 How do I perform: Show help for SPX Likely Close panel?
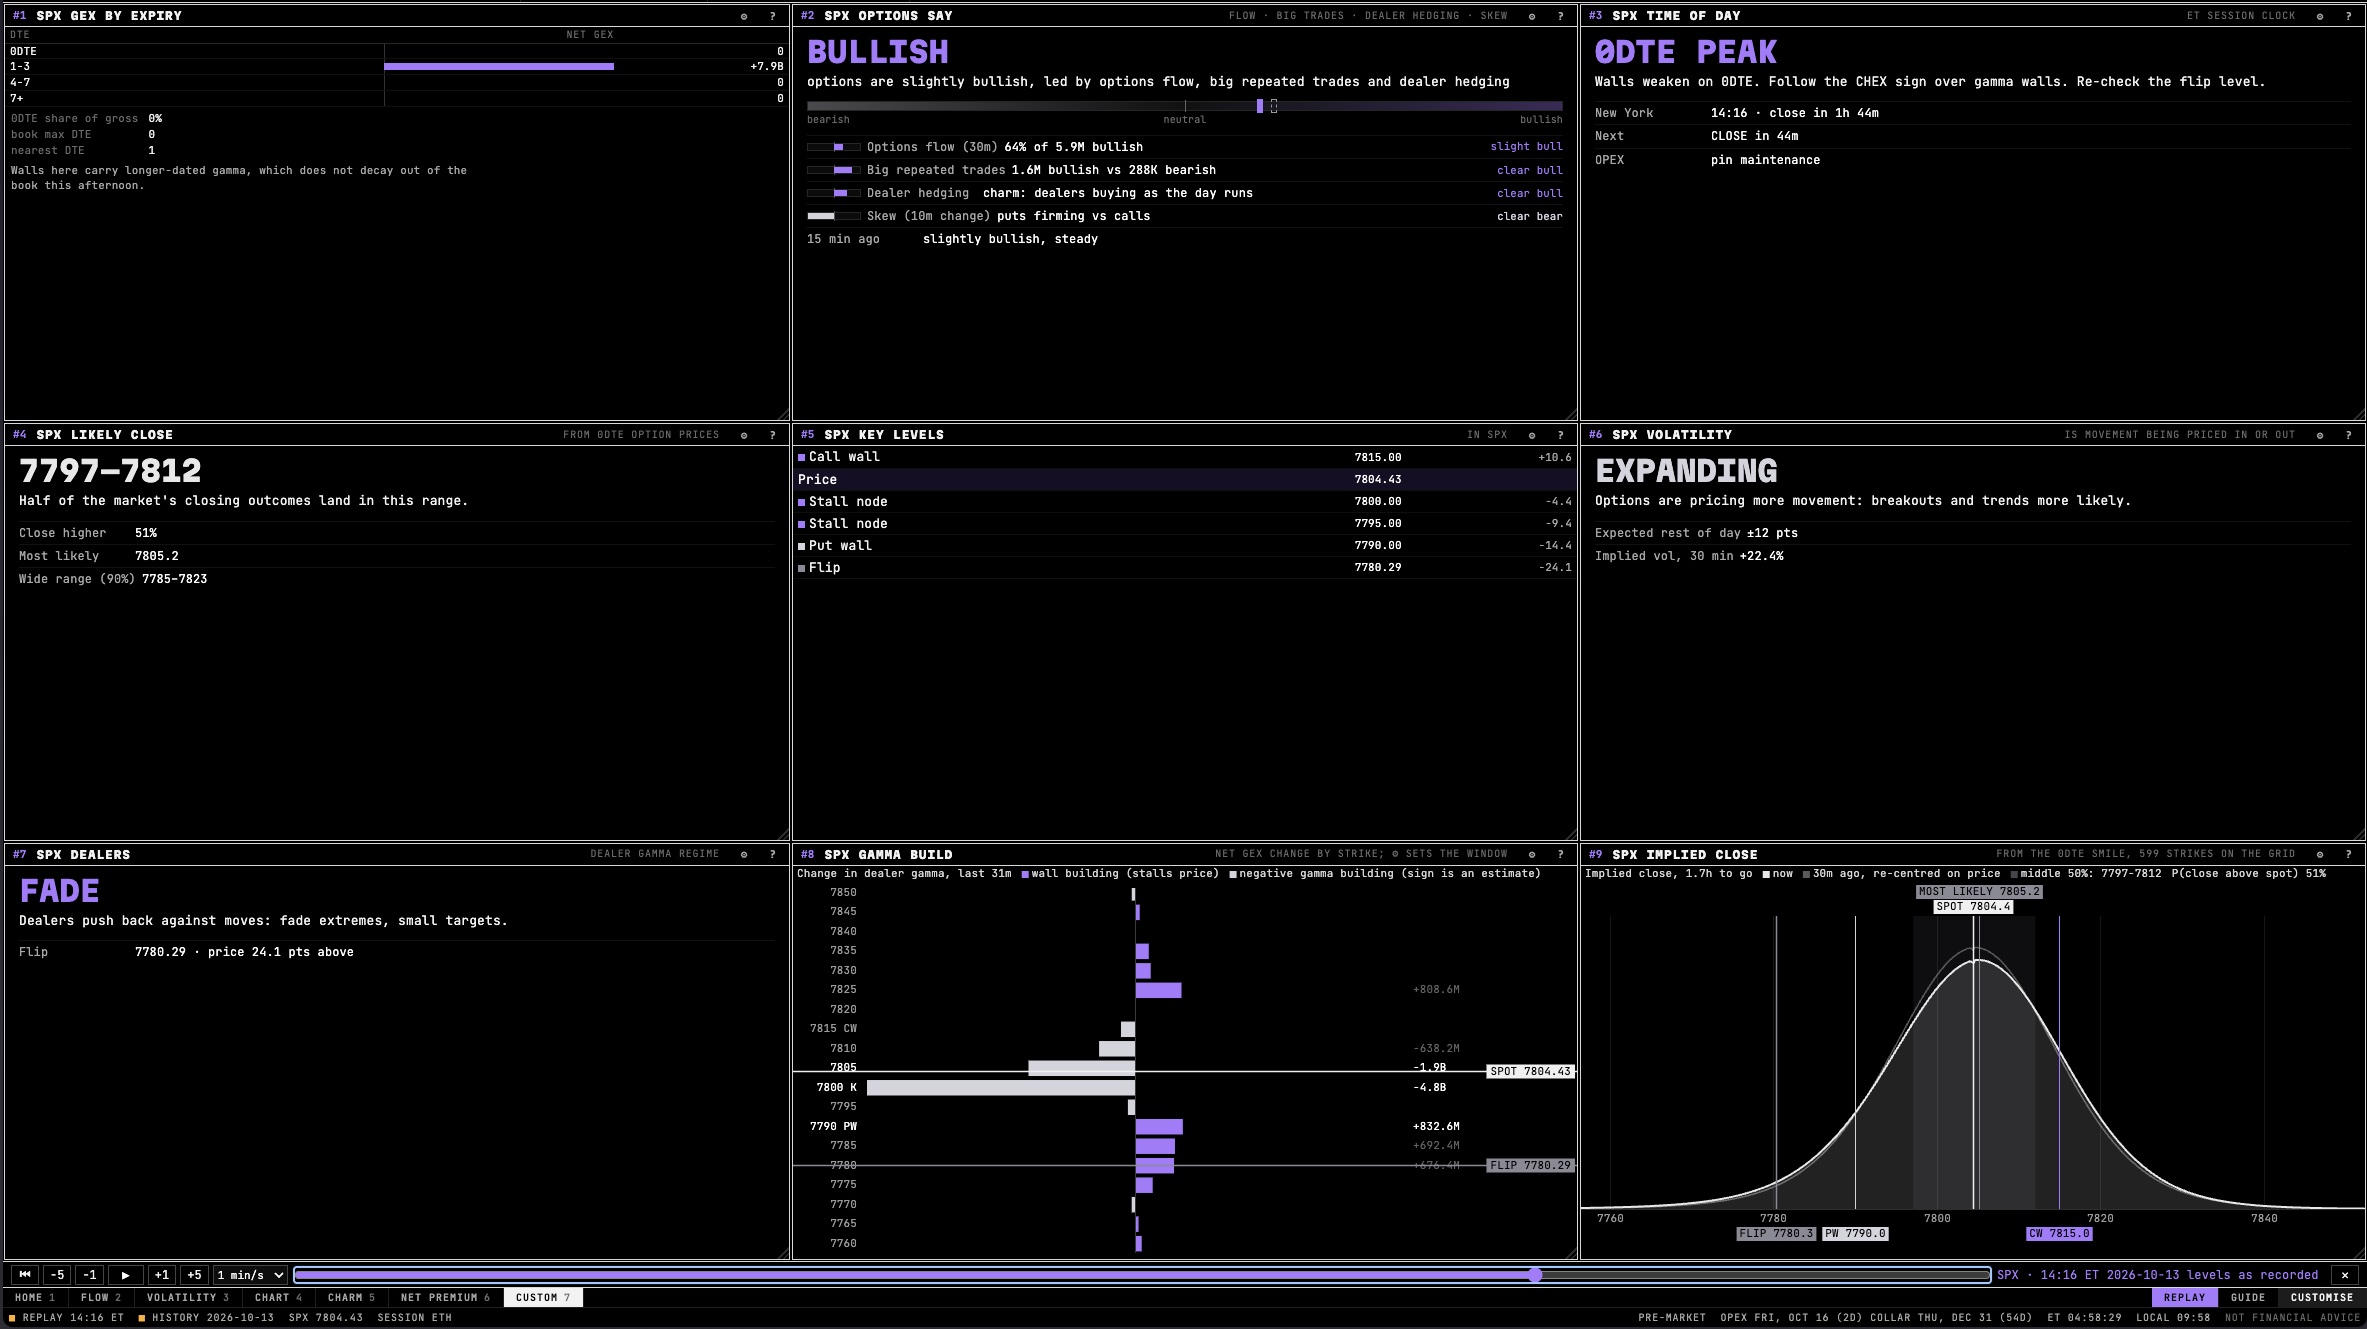pyautogui.click(x=772, y=435)
